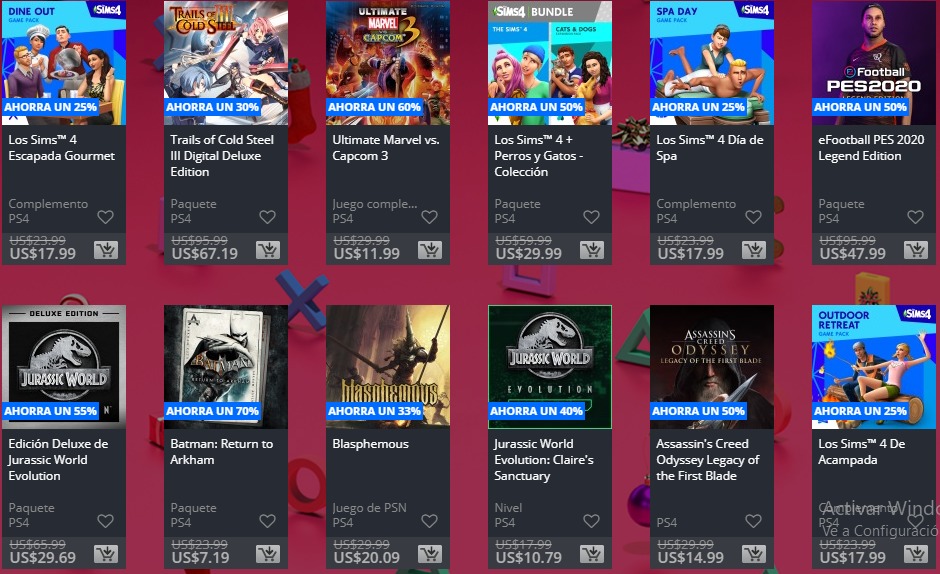Toggle wishlist heart for Blasphemous
The image size is (940, 574).
click(x=429, y=521)
